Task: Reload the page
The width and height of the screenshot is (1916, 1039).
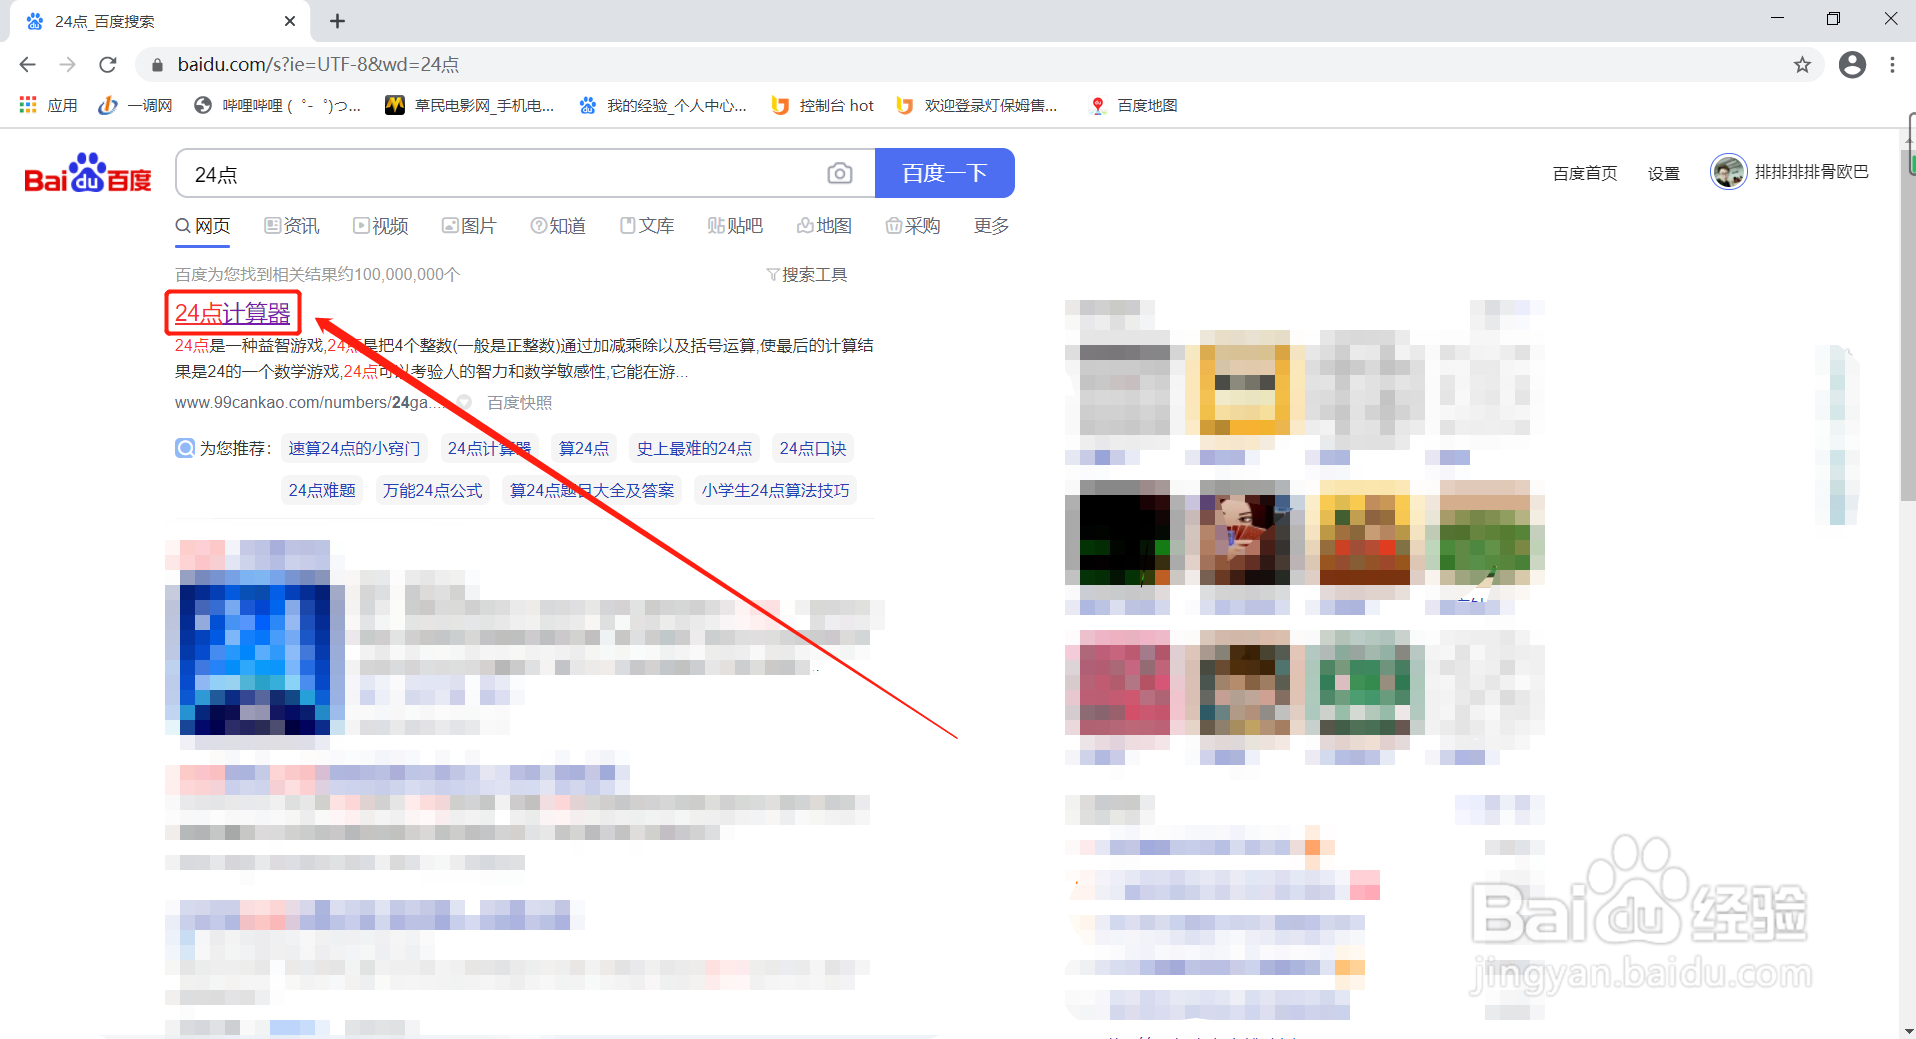Action: (108, 64)
